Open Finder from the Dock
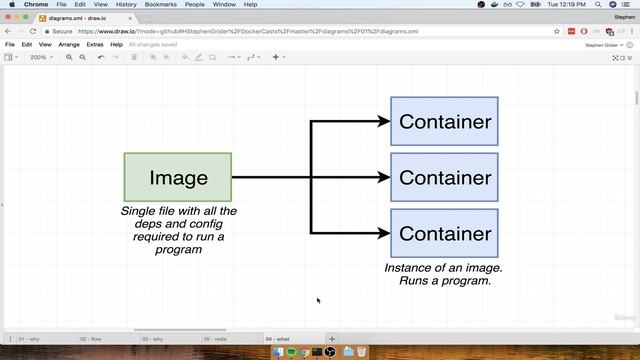640x360 pixels. [x=278, y=351]
